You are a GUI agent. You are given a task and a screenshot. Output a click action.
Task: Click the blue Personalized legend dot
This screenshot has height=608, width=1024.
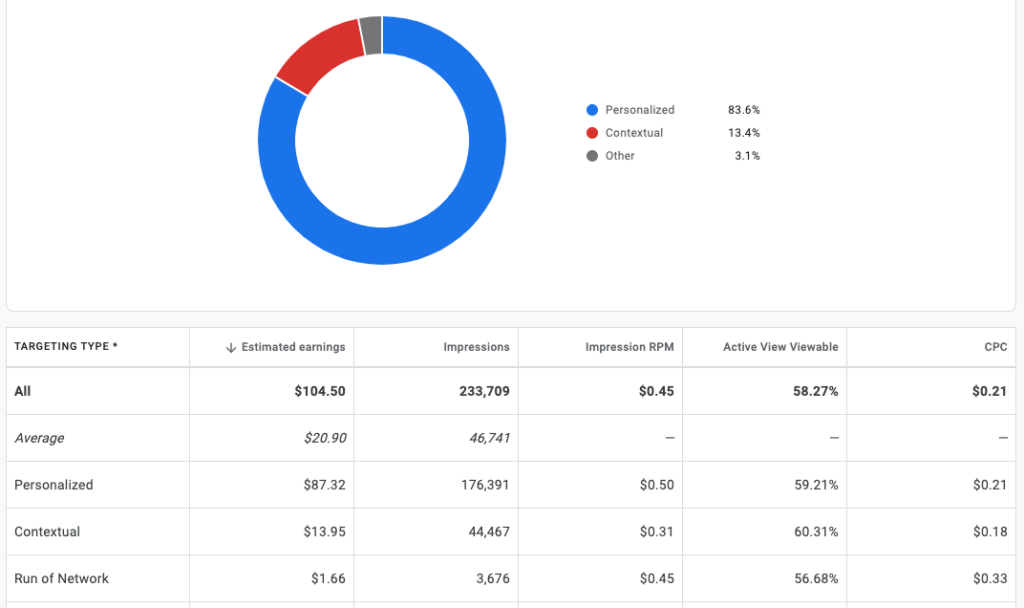592,110
